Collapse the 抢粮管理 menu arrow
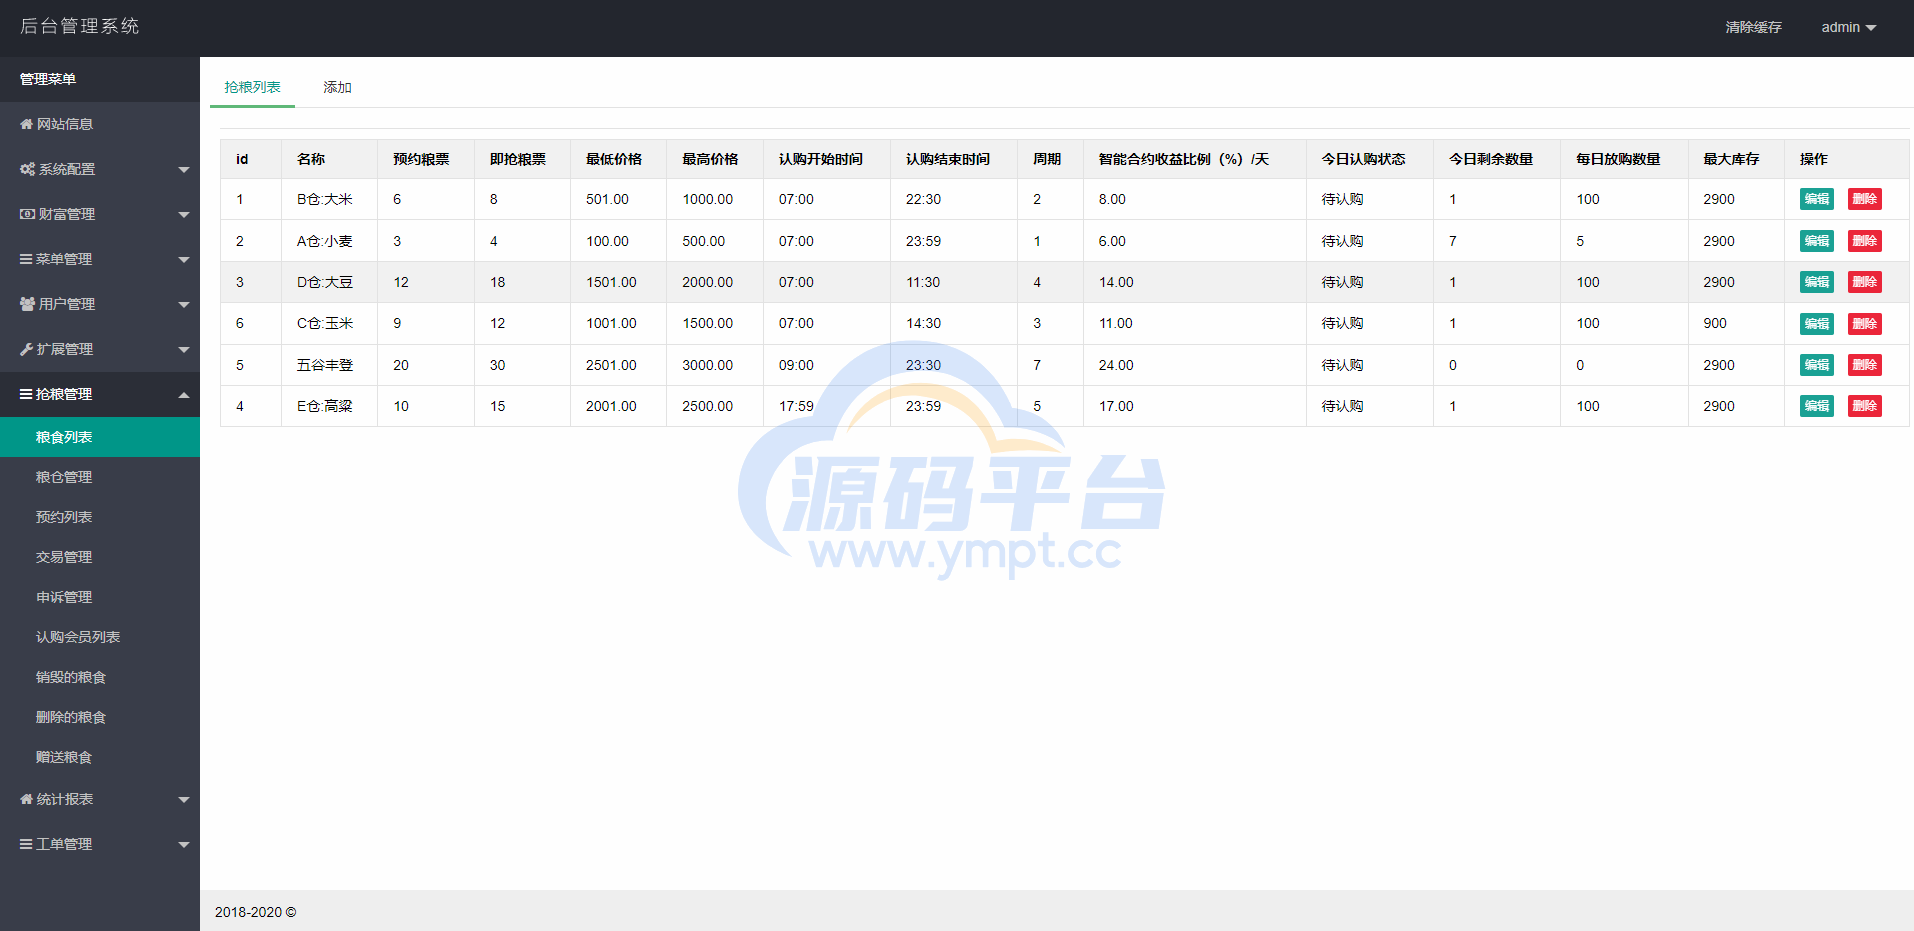This screenshot has height=931, width=1914. coord(184,395)
